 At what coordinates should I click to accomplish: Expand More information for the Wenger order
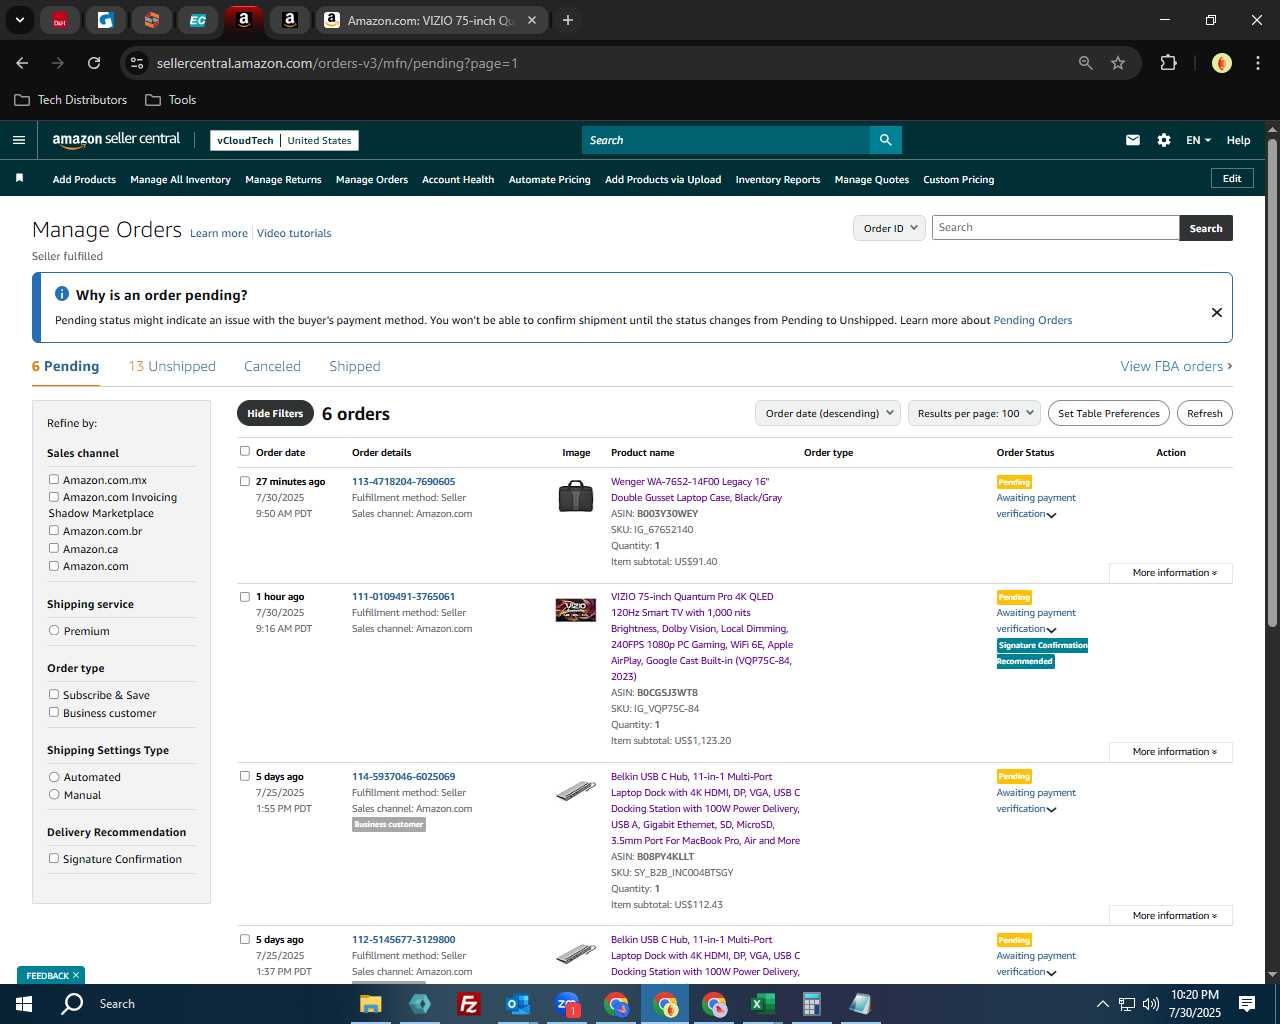click(1171, 573)
